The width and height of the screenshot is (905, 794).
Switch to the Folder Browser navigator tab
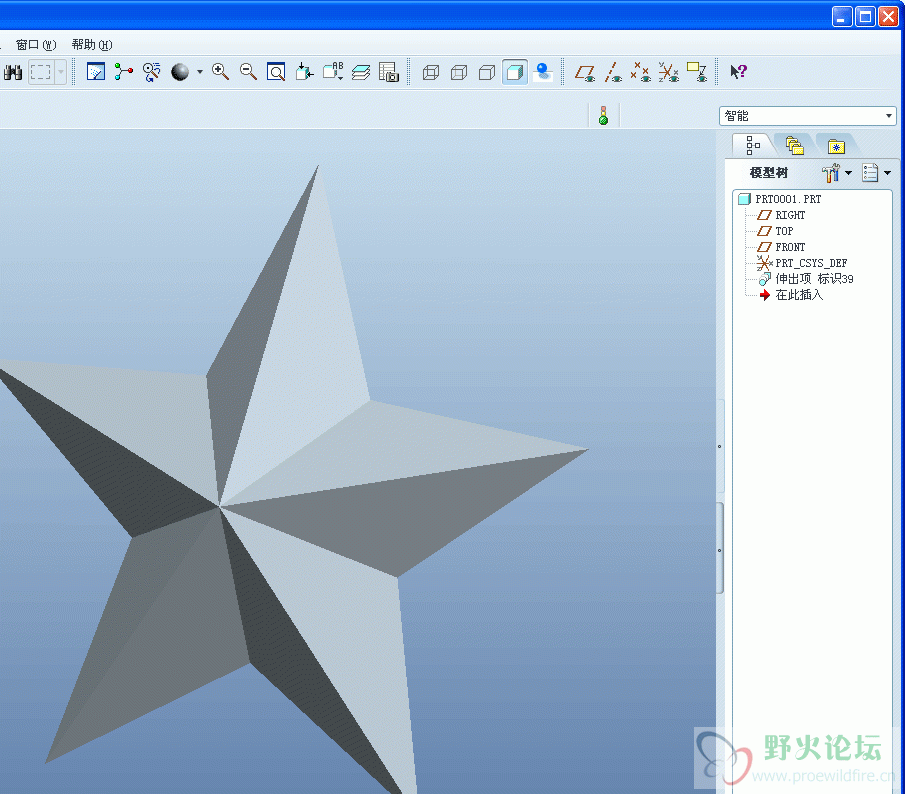pyautogui.click(x=795, y=146)
